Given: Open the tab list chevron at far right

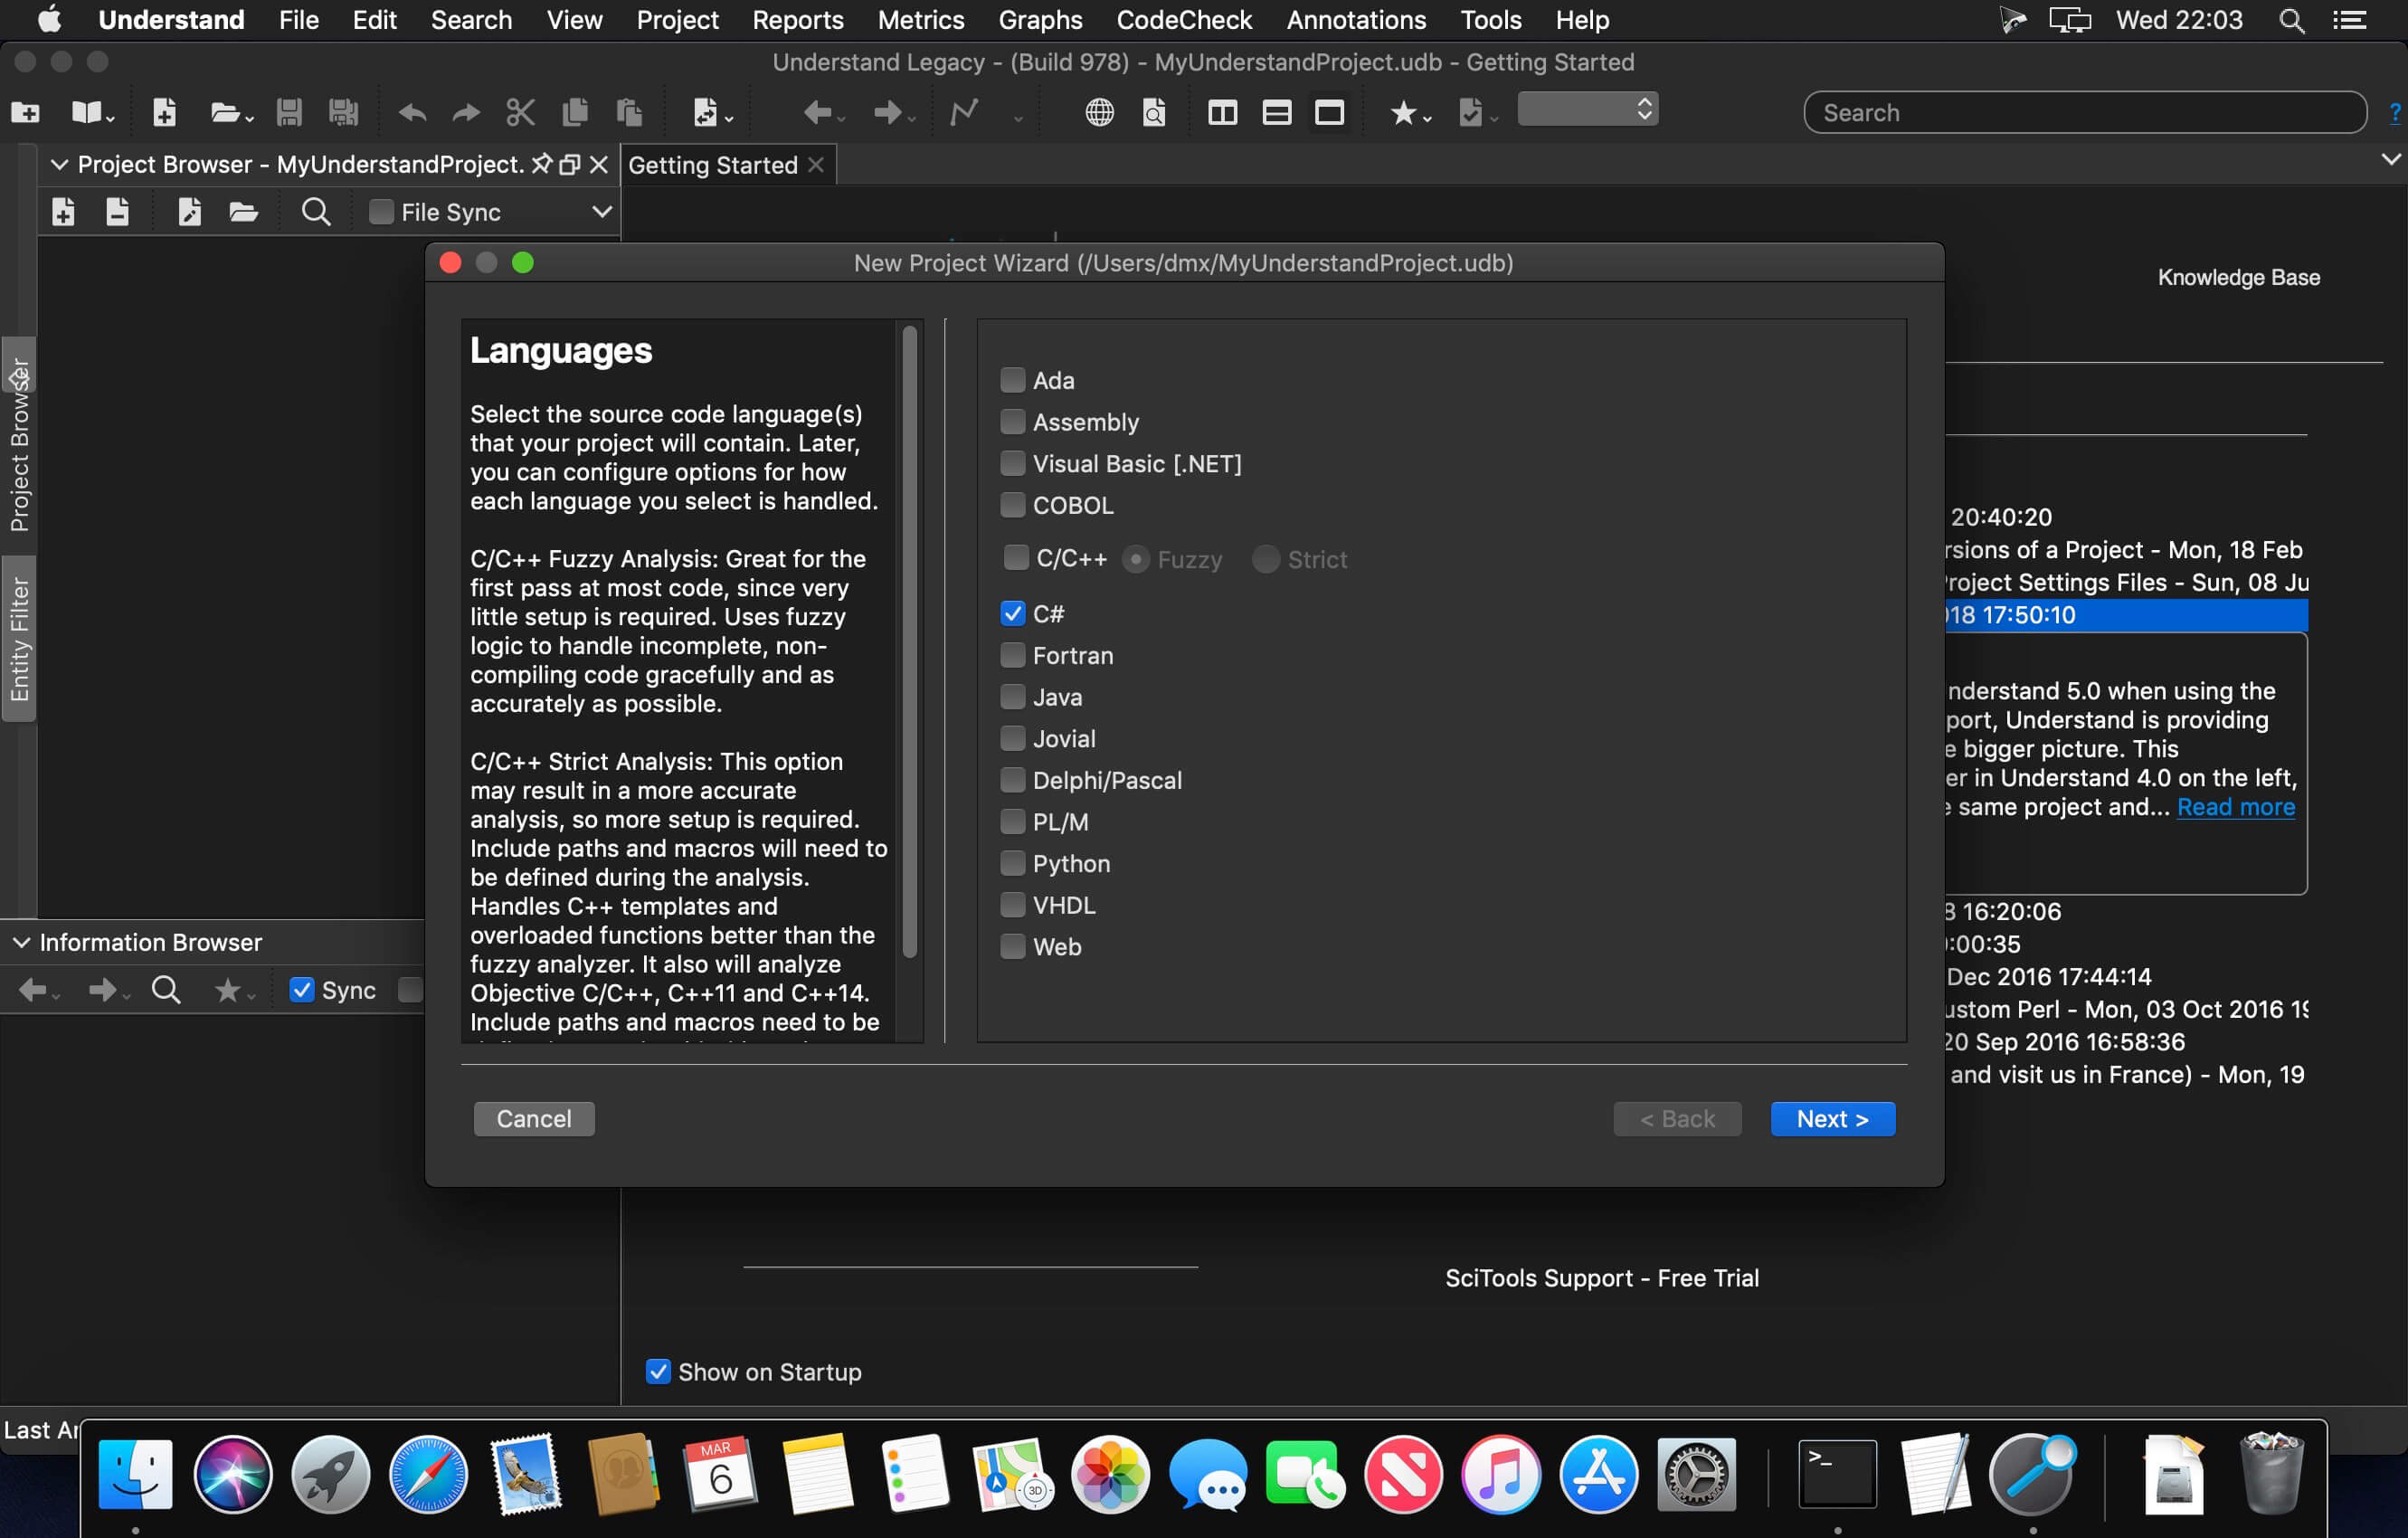Looking at the screenshot, I should point(2390,159).
